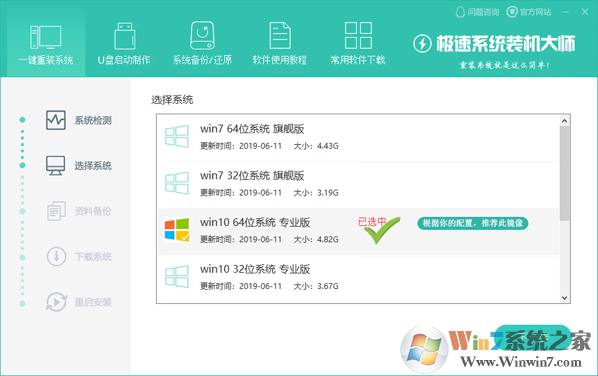Click the 极速系统装机大师 title text
Screen dimensions: 598x376
[x=506, y=43]
